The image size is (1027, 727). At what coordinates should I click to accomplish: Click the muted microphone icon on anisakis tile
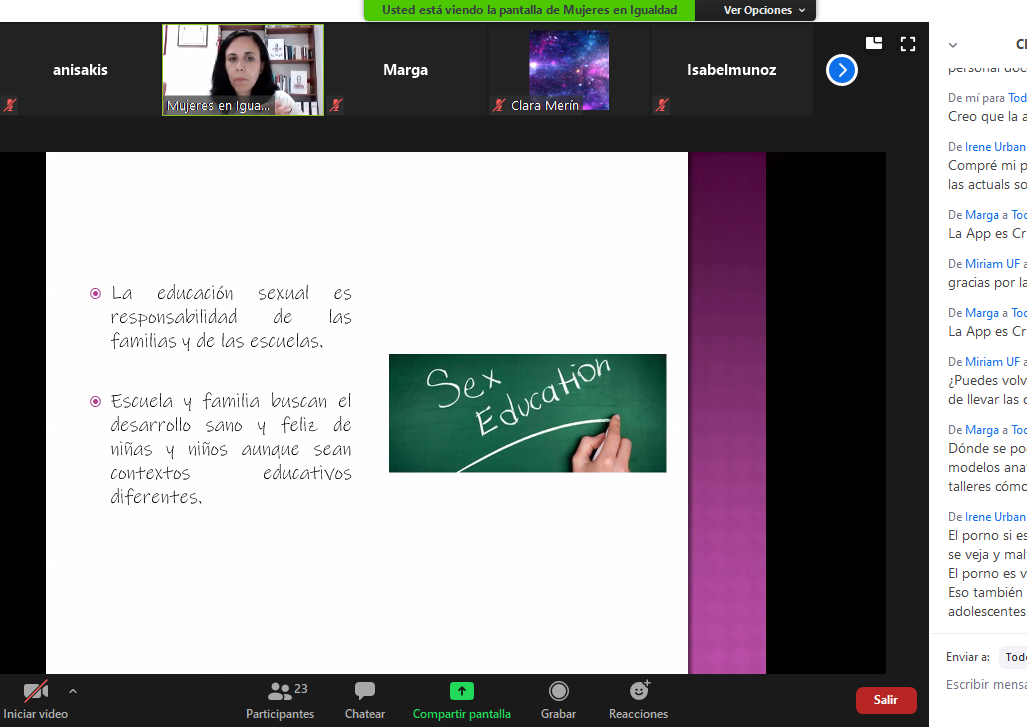[x=9, y=105]
